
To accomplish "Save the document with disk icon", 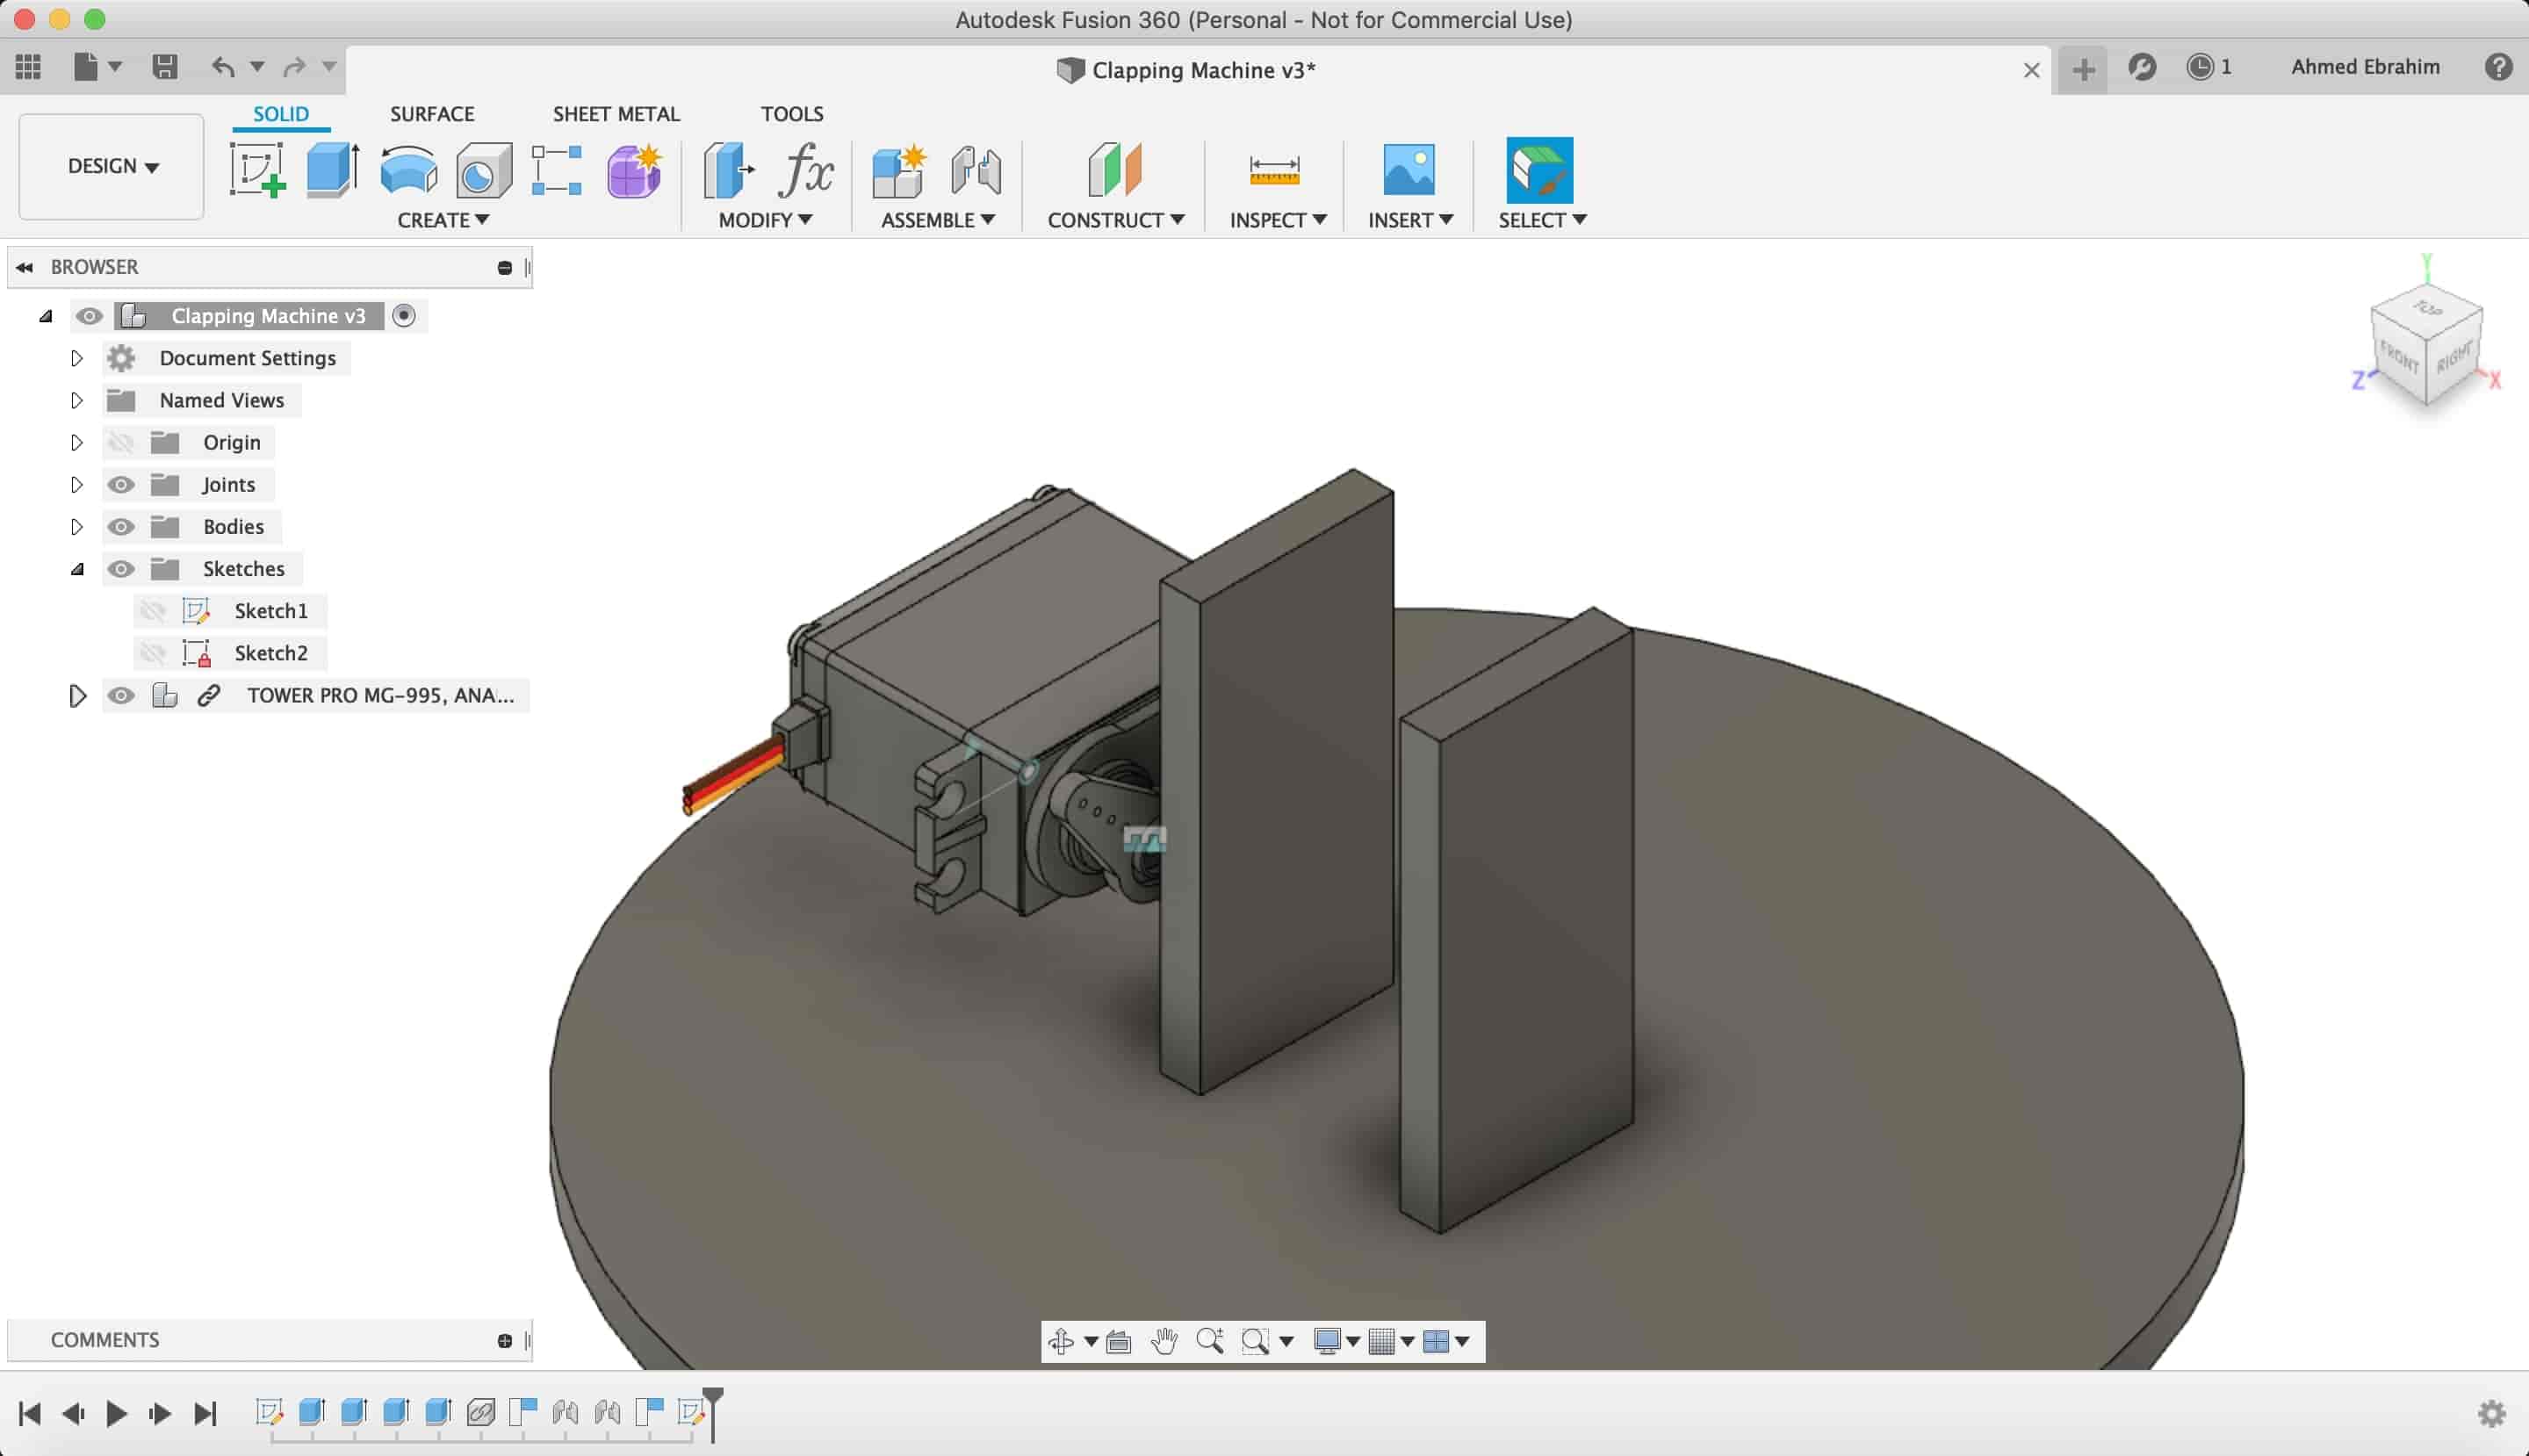I will click(x=165, y=67).
